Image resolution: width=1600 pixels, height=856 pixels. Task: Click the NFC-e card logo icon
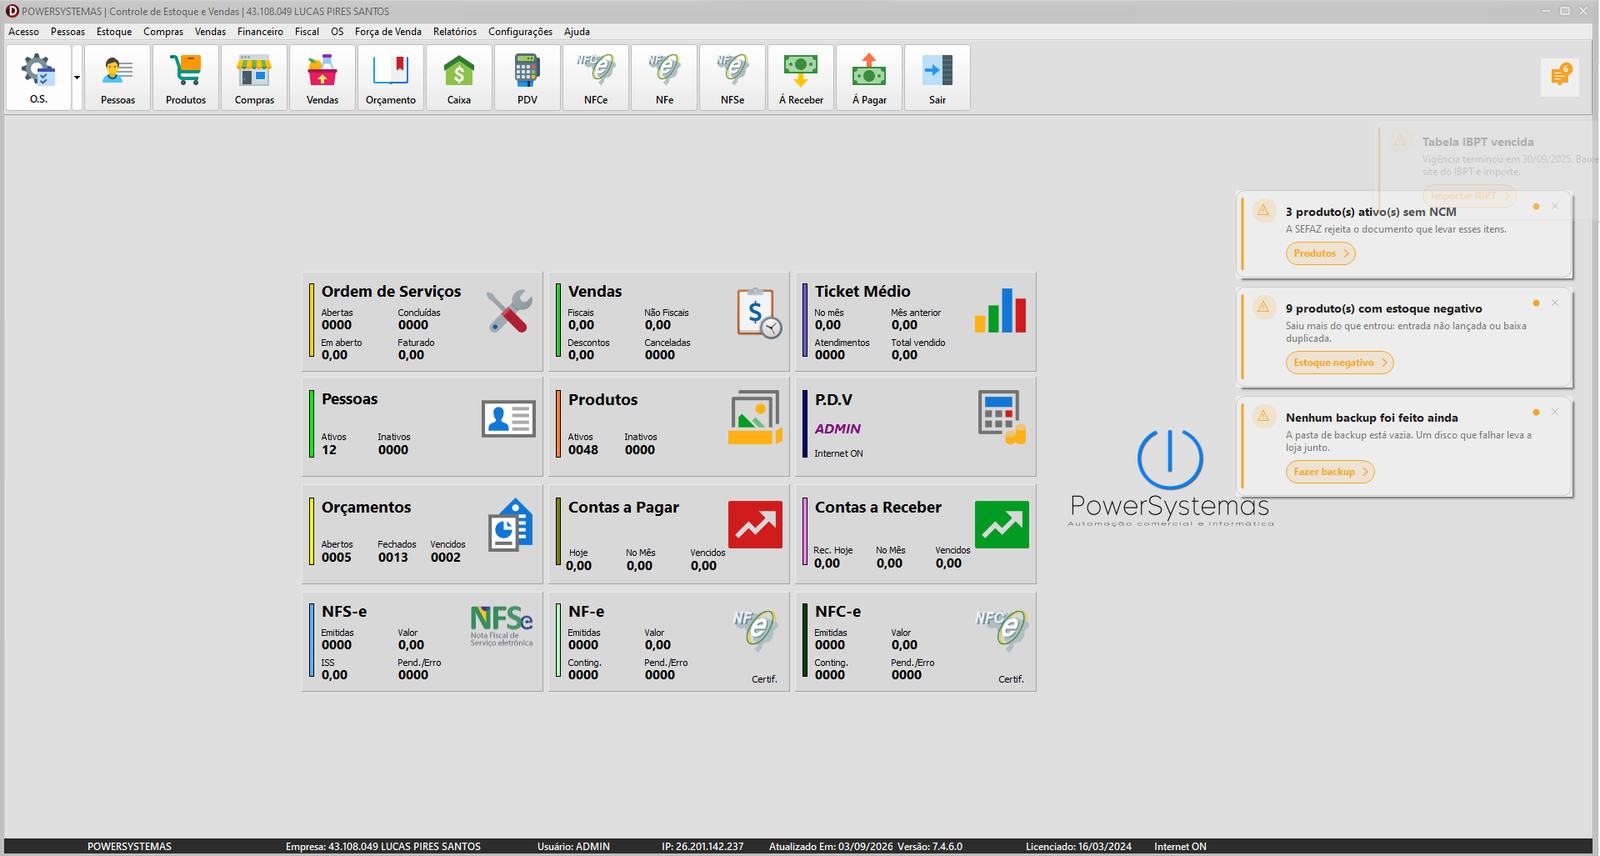tap(1002, 630)
